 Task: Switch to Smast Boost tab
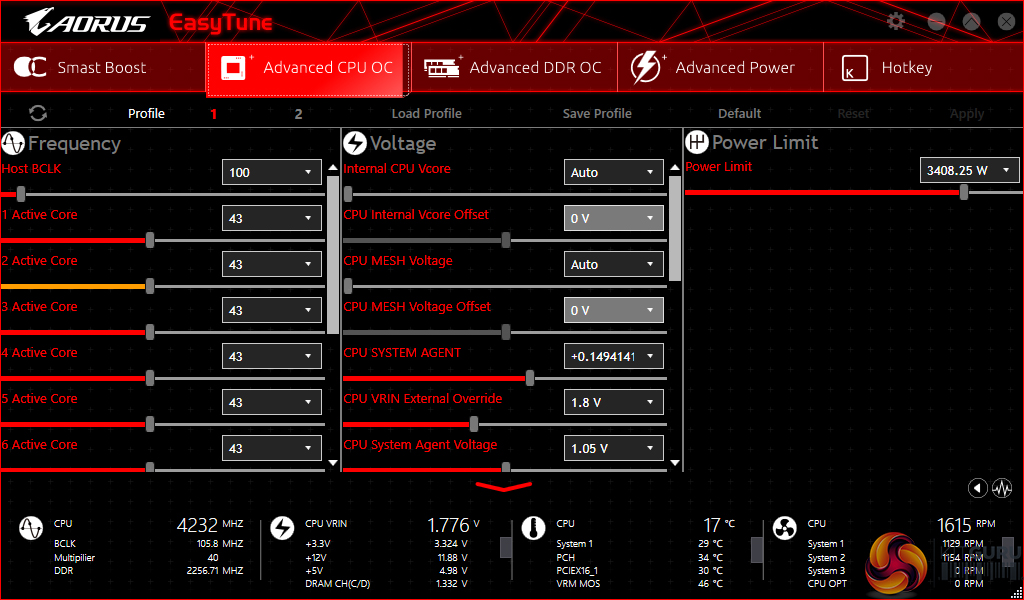[103, 67]
